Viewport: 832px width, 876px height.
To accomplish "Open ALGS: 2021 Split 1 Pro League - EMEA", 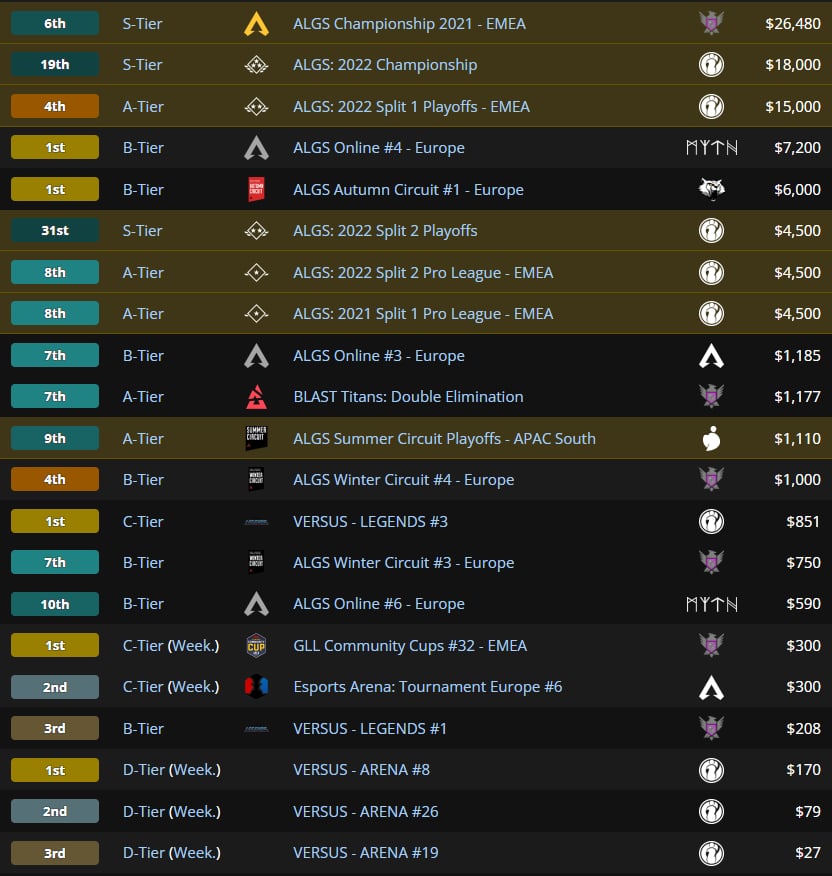I will tap(423, 314).
